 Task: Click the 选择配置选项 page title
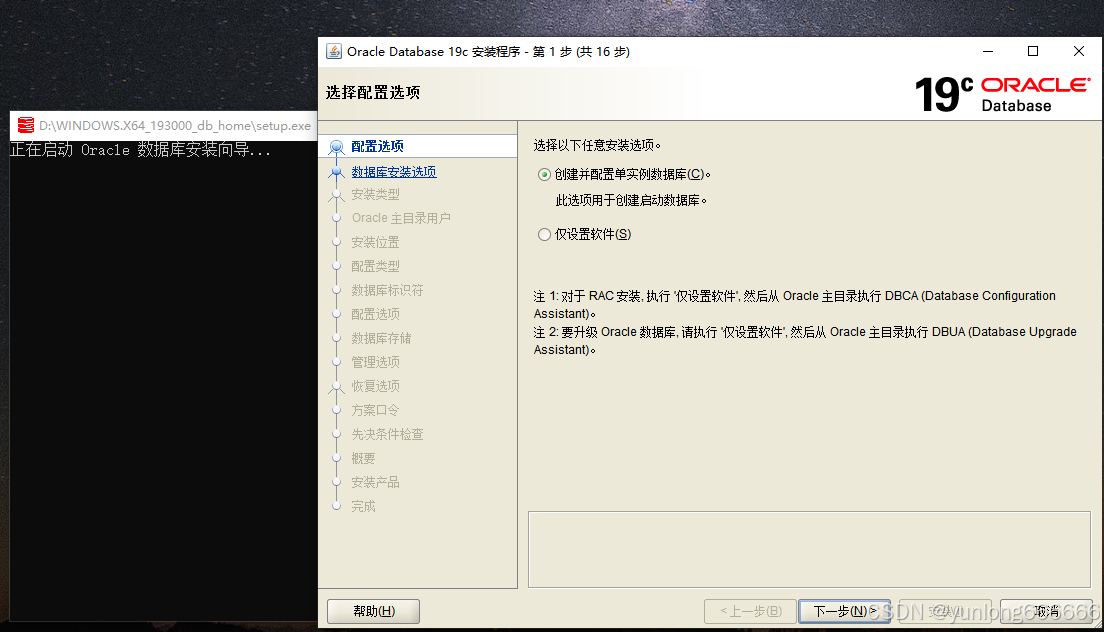372,92
